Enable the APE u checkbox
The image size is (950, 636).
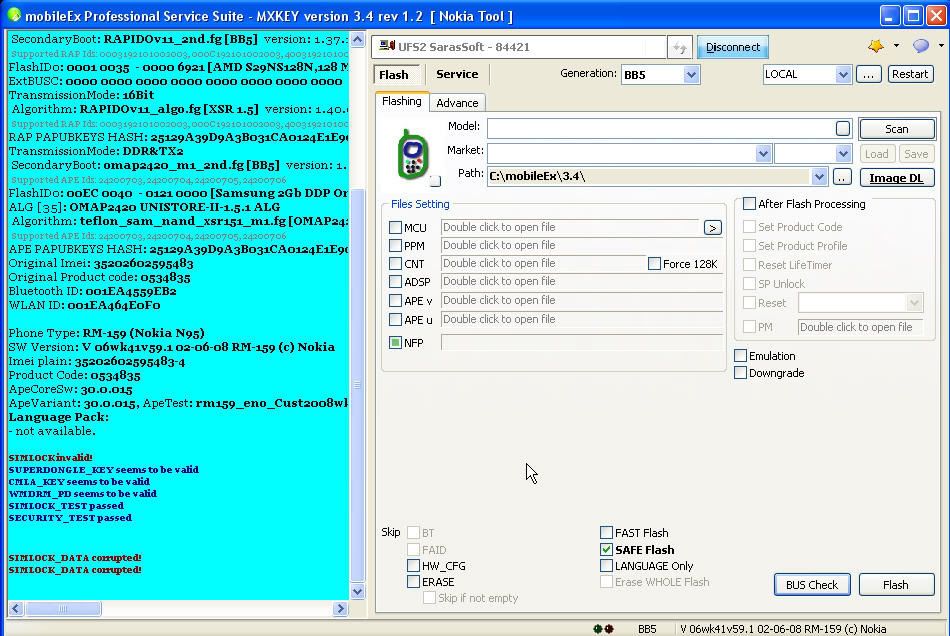(395, 319)
